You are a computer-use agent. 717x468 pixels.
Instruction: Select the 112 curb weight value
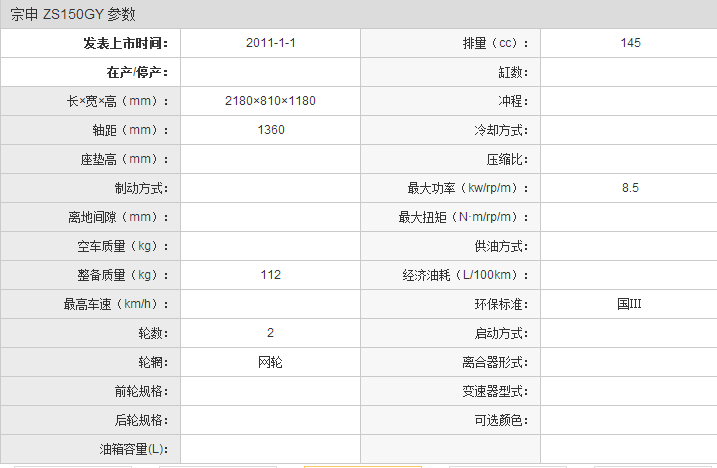tap(271, 275)
